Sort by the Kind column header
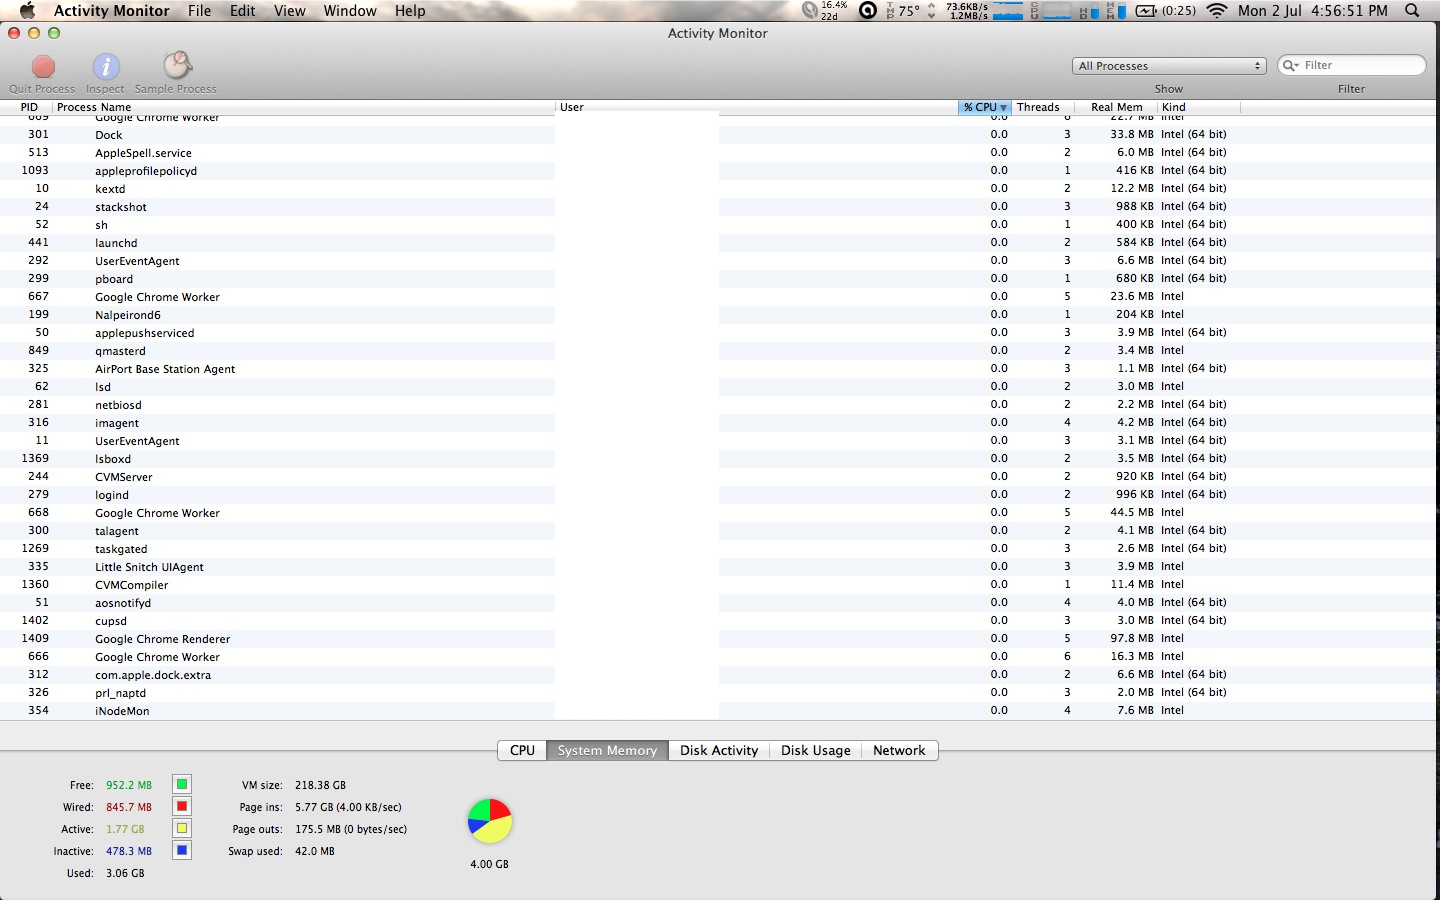 tap(1199, 107)
